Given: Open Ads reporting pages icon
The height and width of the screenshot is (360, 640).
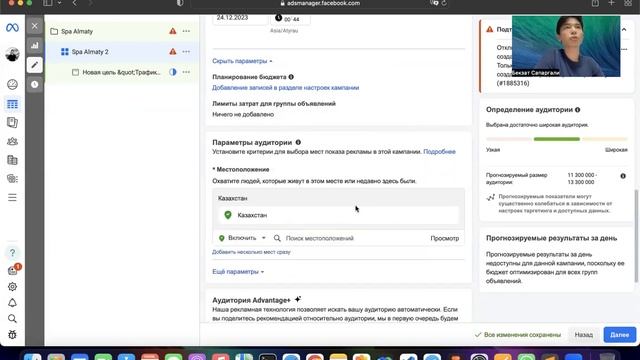Looking at the screenshot, I should coord(12,122).
